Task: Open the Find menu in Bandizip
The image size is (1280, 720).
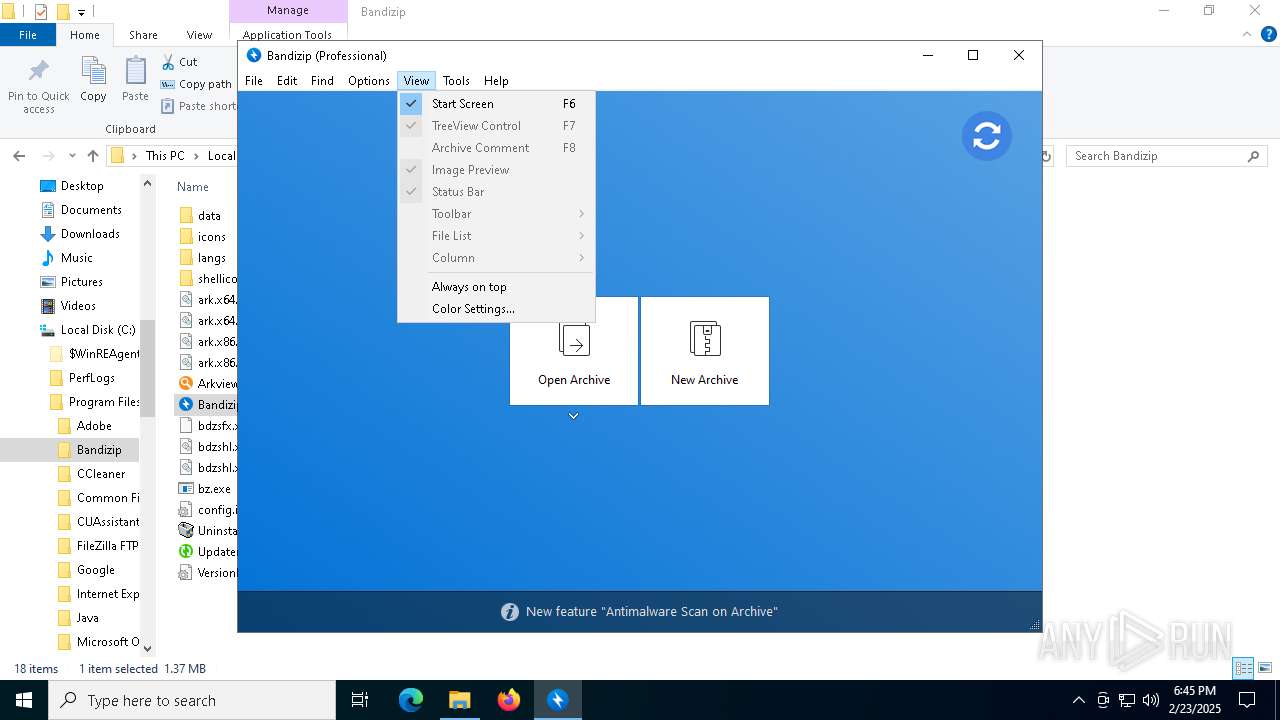Action: coord(322,81)
